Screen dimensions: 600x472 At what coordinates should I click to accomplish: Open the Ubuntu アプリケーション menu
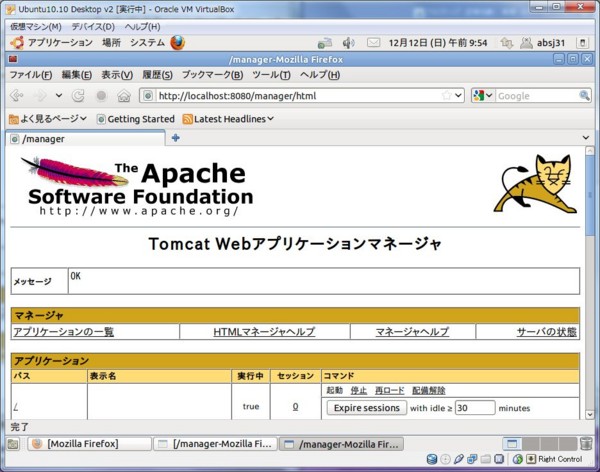point(52,42)
